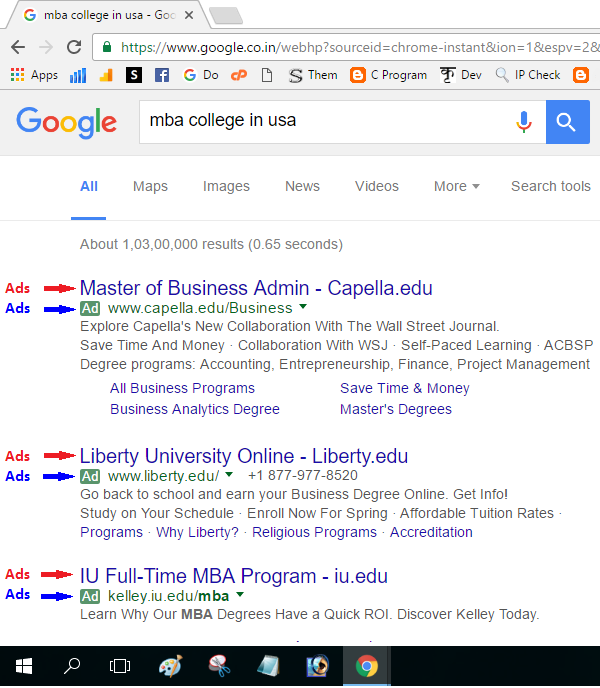The width and height of the screenshot is (600, 688).
Task: Open Windows taskbar search
Action: pos(72,666)
